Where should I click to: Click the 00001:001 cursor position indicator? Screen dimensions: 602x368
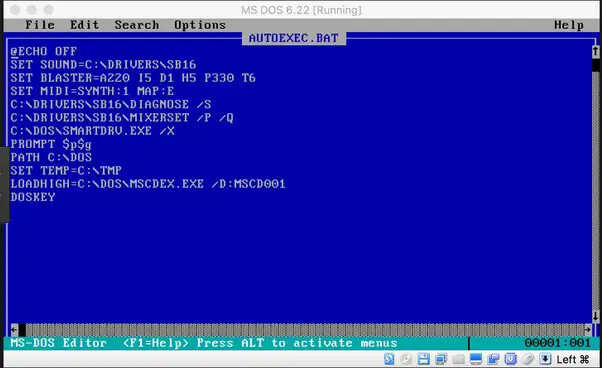pyautogui.click(x=557, y=343)
